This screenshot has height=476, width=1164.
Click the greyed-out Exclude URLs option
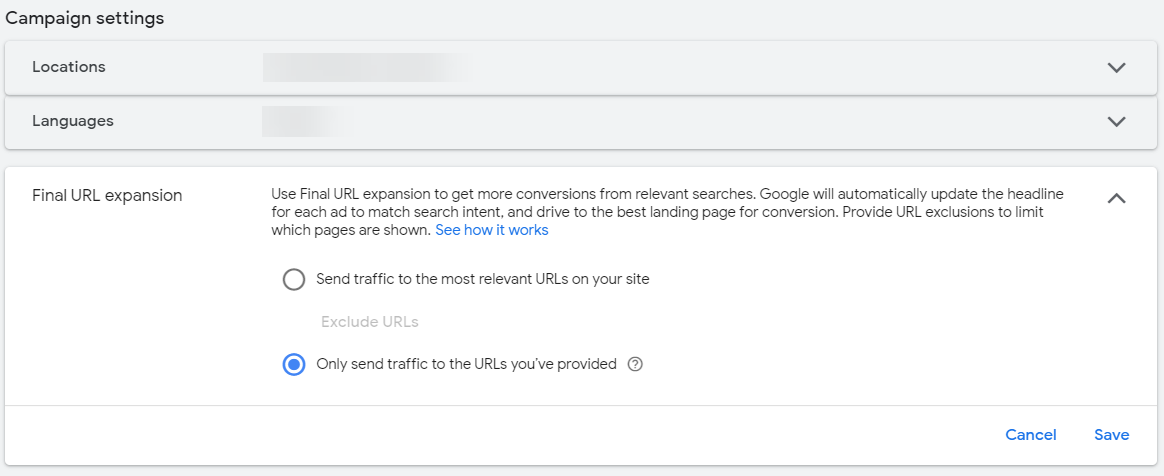tap(369, 322)
